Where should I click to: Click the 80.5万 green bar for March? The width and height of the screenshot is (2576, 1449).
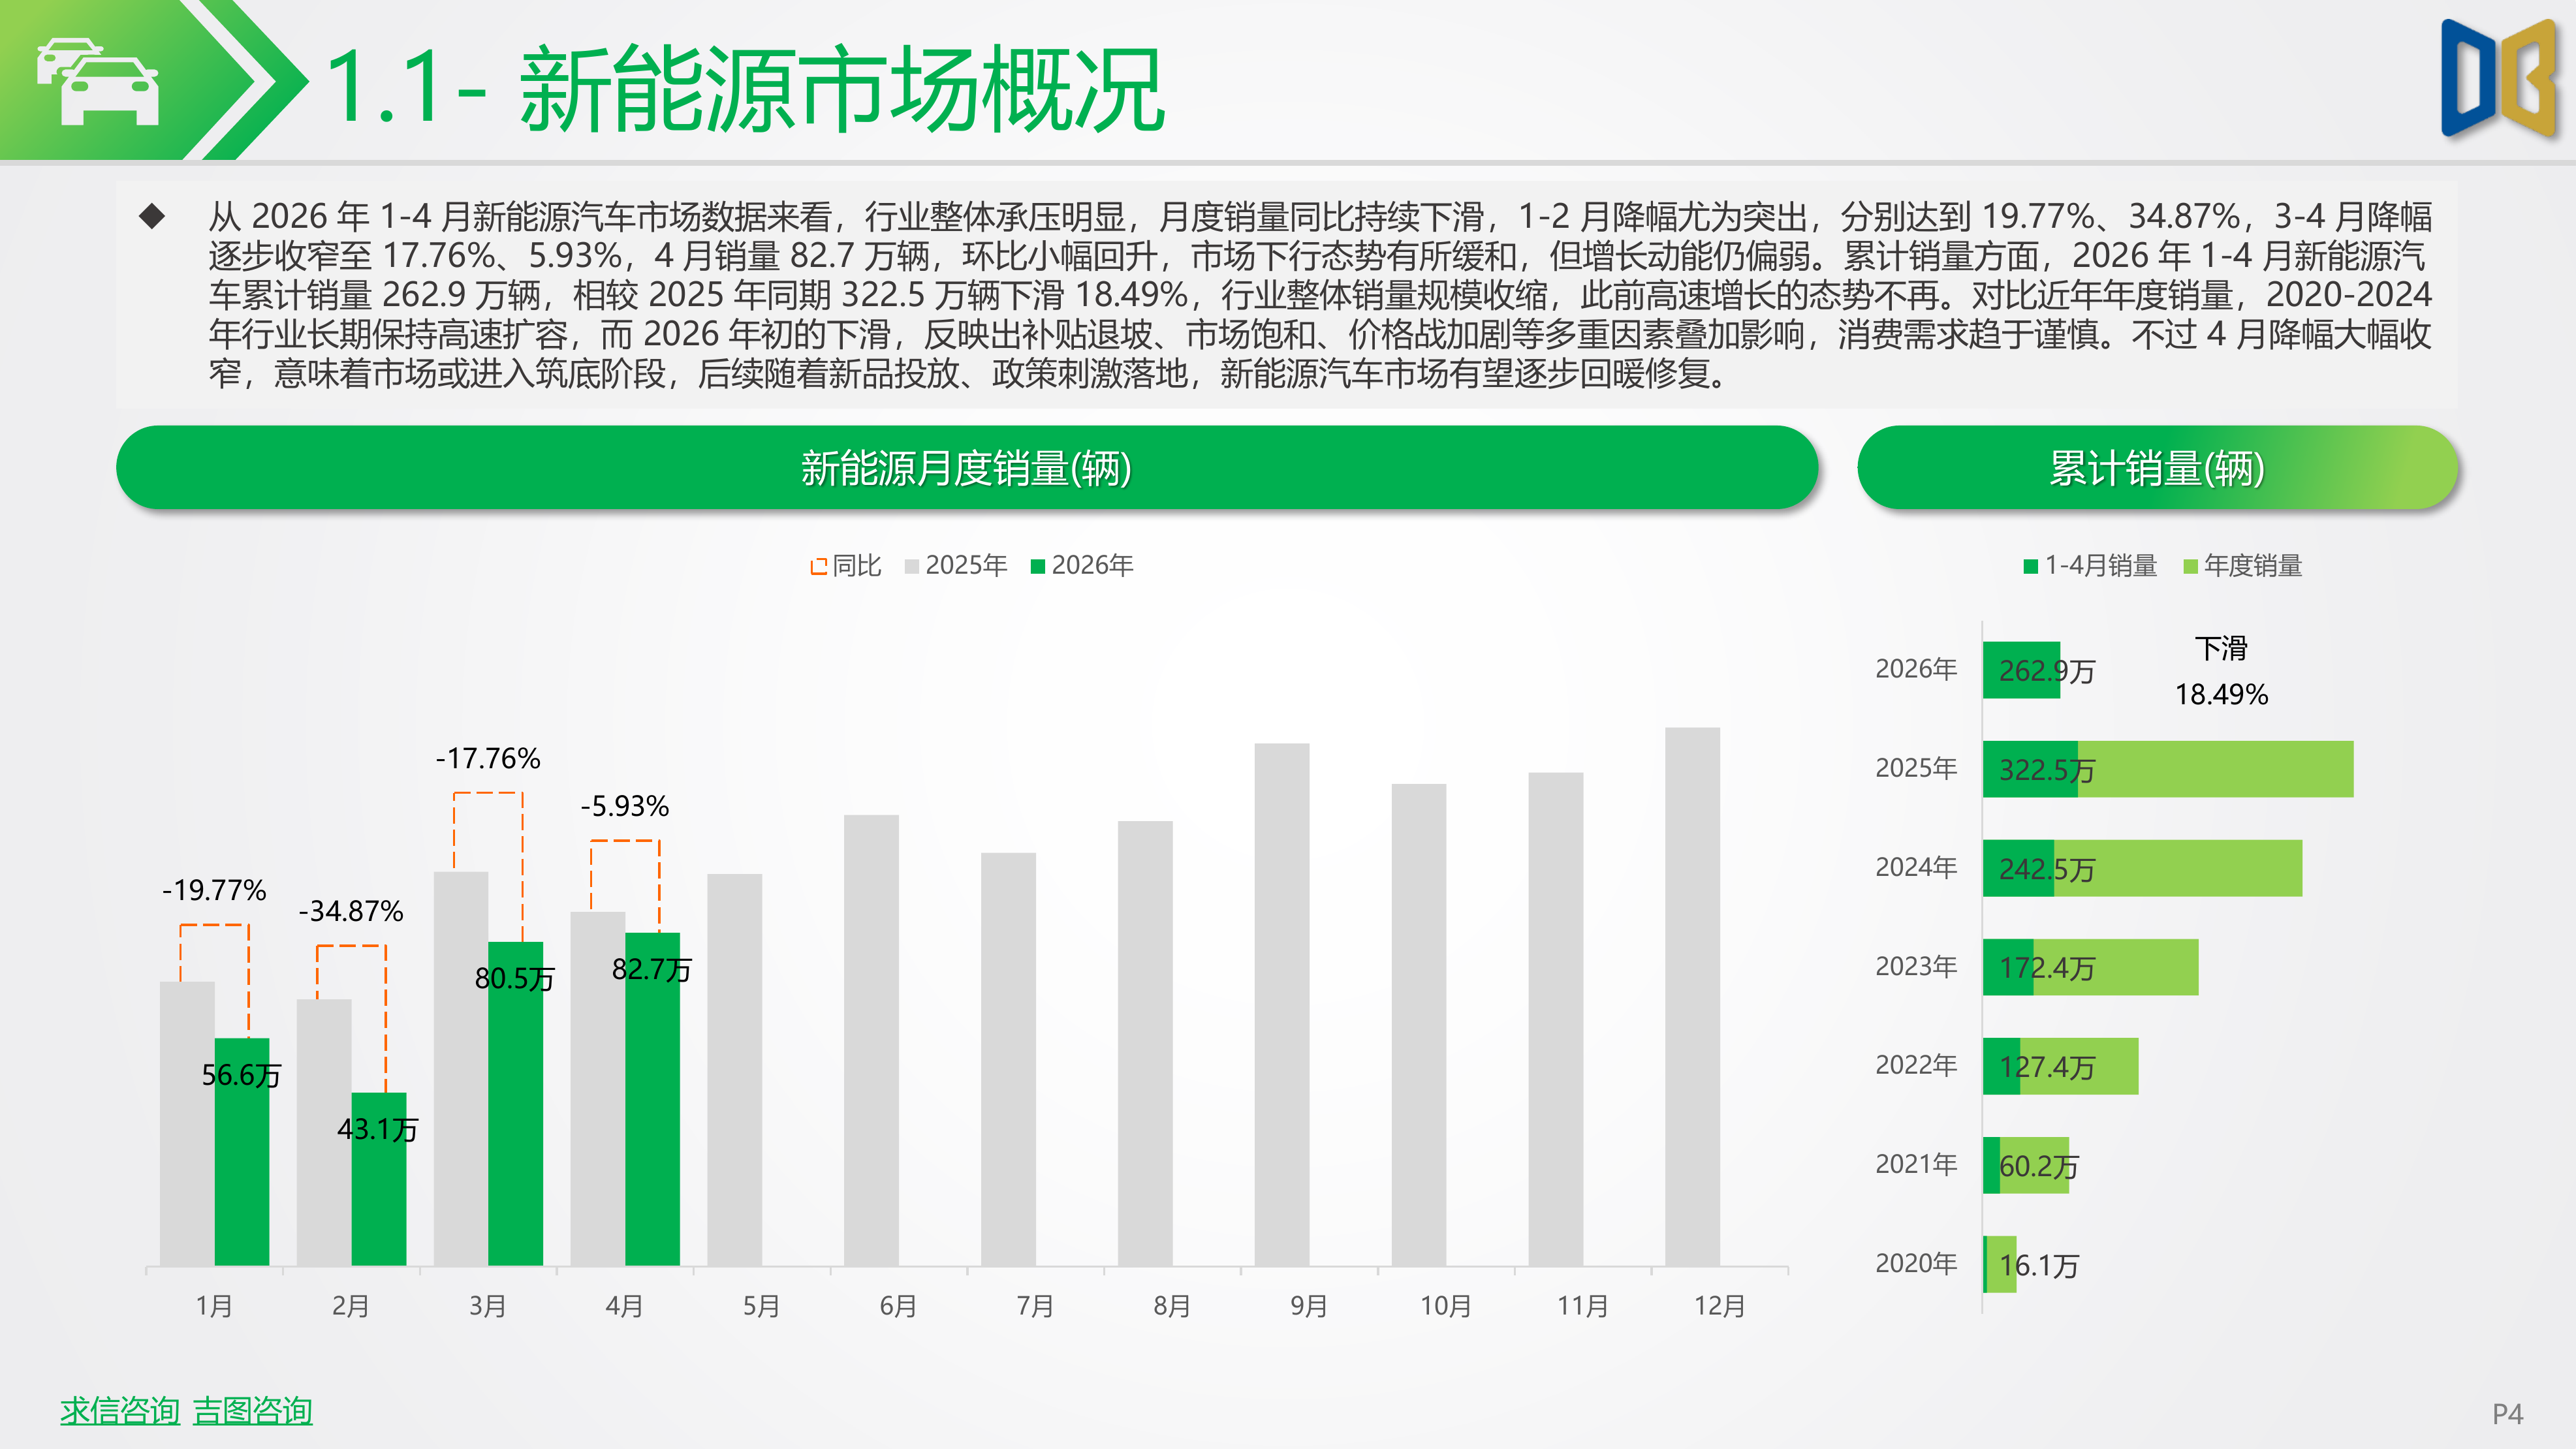516,1104
